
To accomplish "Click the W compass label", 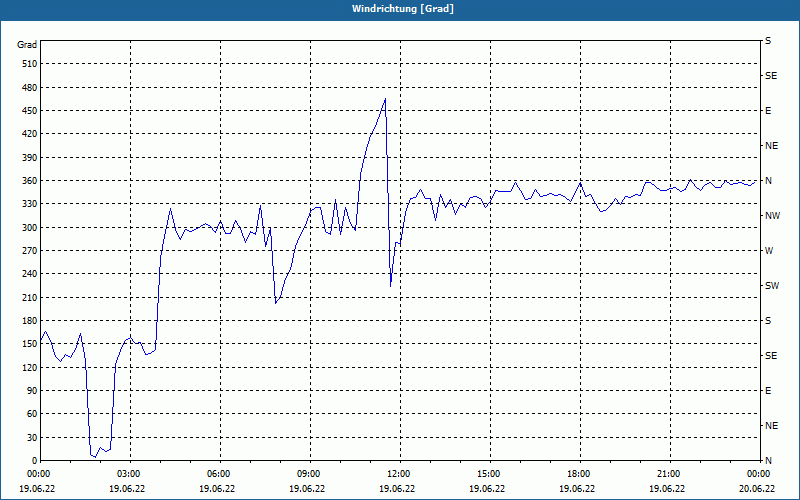I will click(769, 251).
